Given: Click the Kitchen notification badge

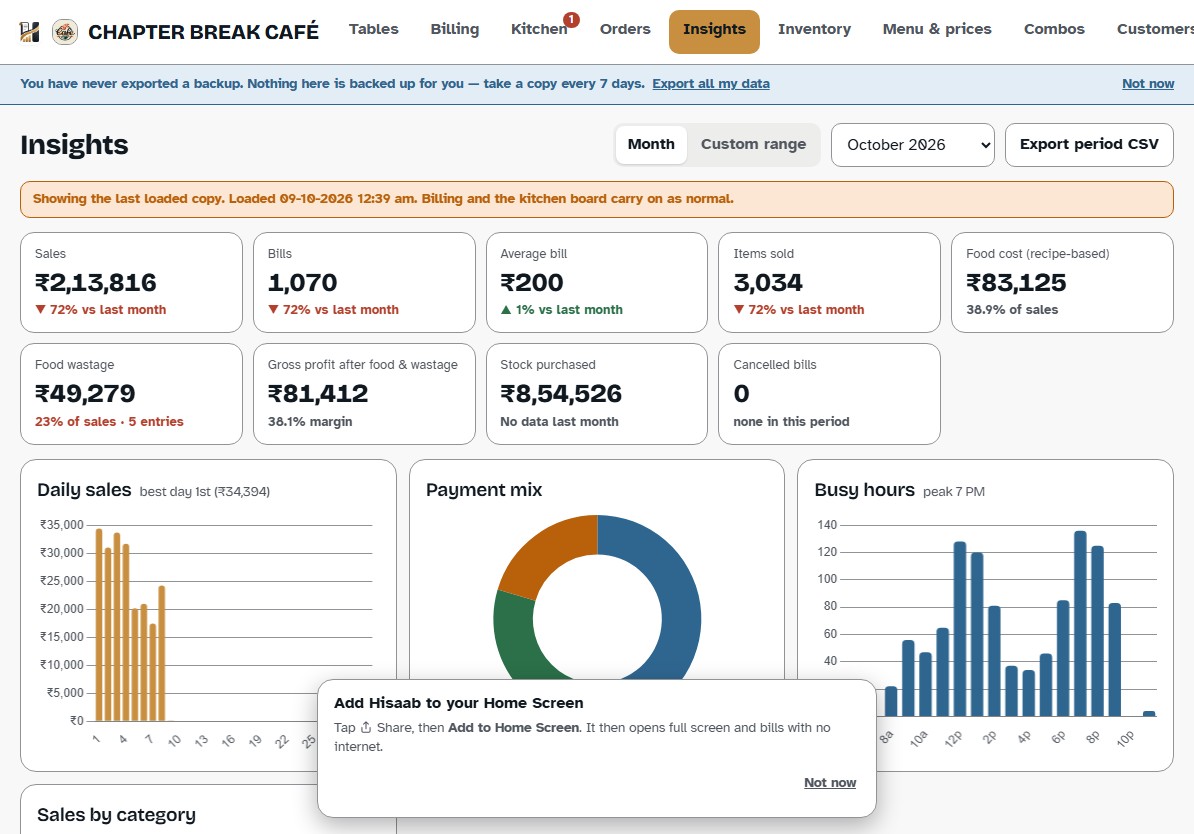Looking at the screenshot, I should tap(571, 20).
